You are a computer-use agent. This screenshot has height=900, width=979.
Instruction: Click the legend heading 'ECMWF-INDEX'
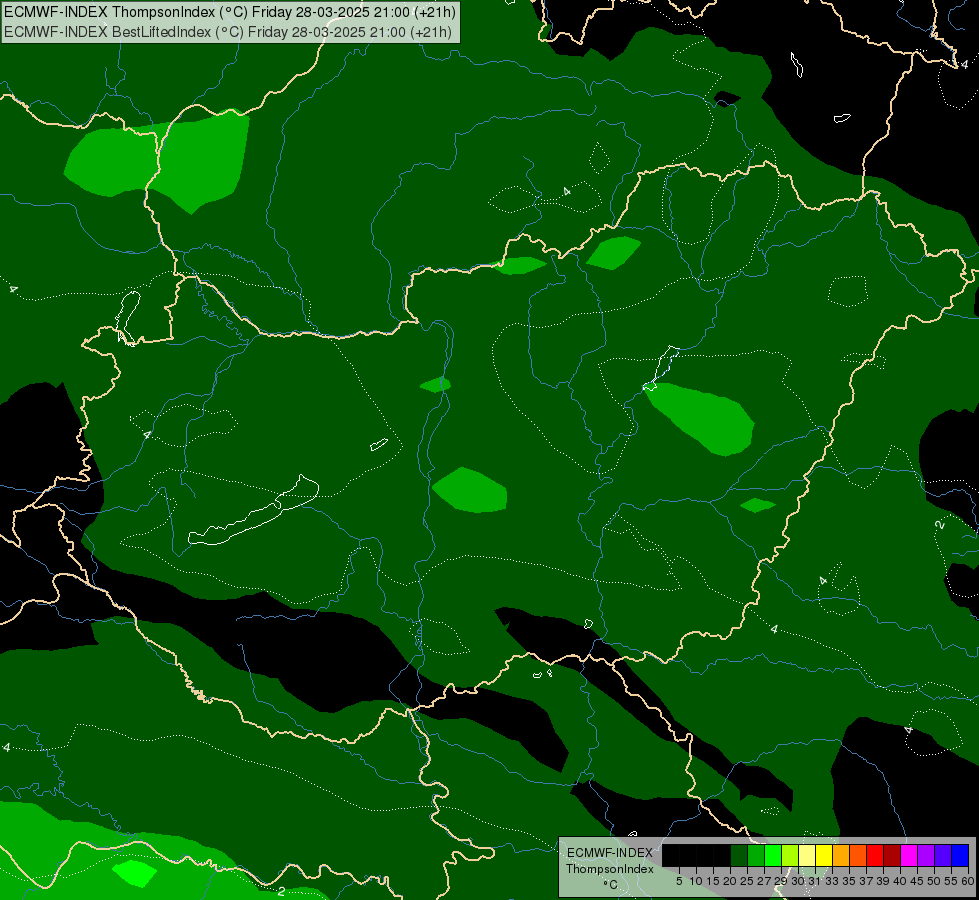pos(610,853)
